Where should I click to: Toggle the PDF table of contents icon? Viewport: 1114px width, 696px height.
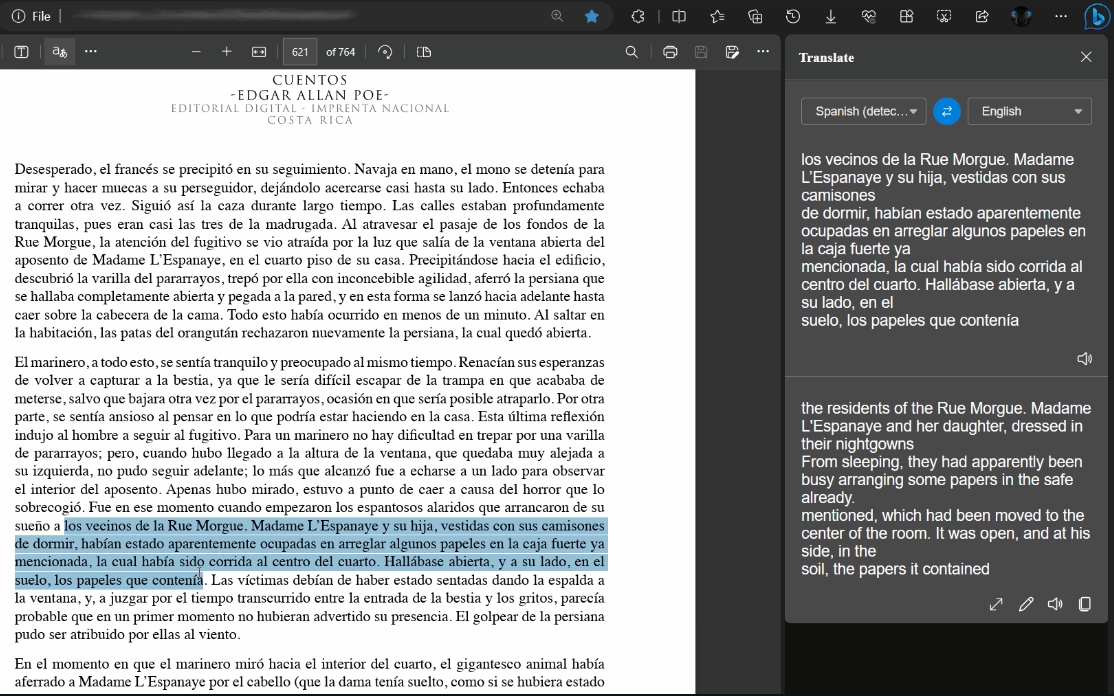coord(21,52)
